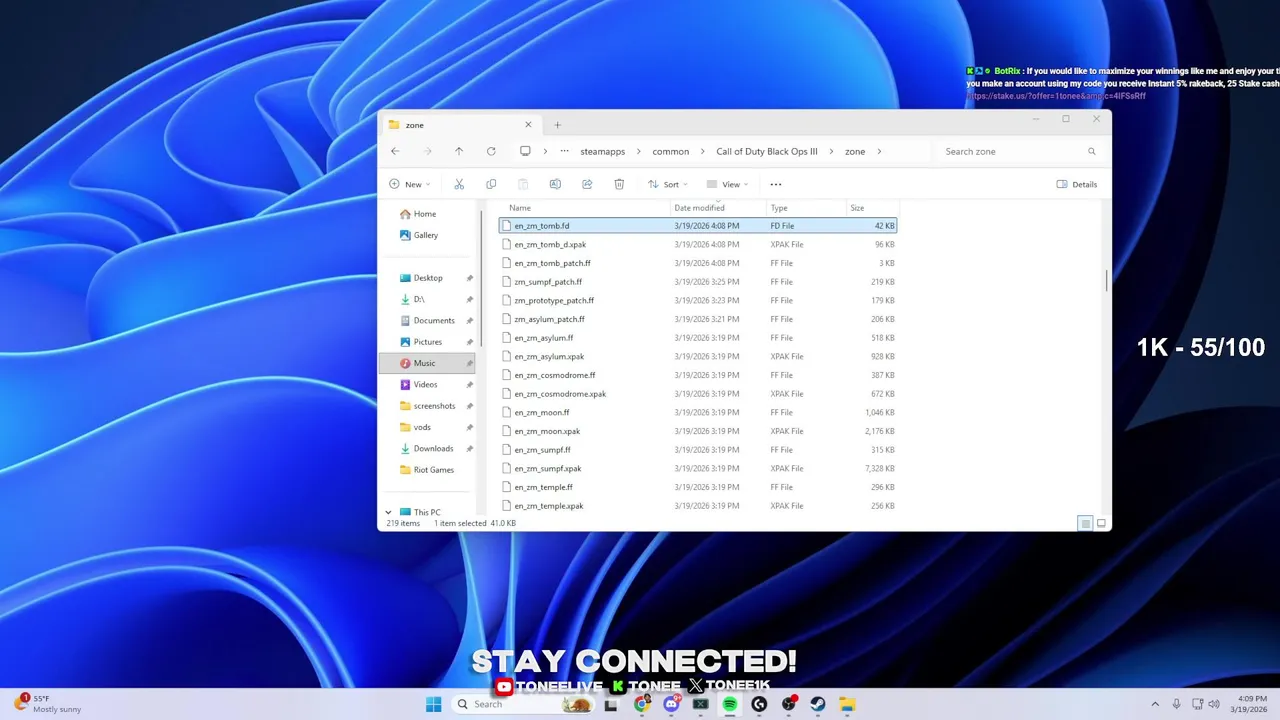Click the Share icon in toolbar
The height and width of the screenshot is (720, 1280).
click(587, 184)
